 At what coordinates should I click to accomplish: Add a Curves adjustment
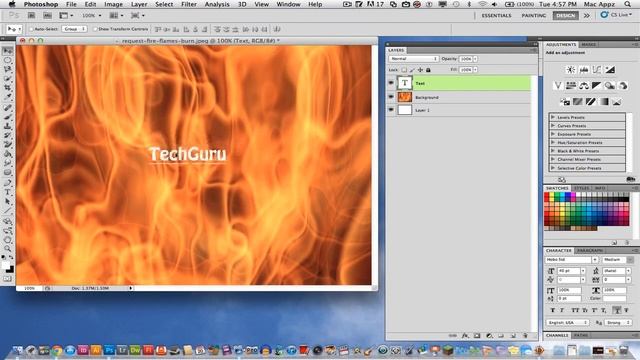[597, 70]
